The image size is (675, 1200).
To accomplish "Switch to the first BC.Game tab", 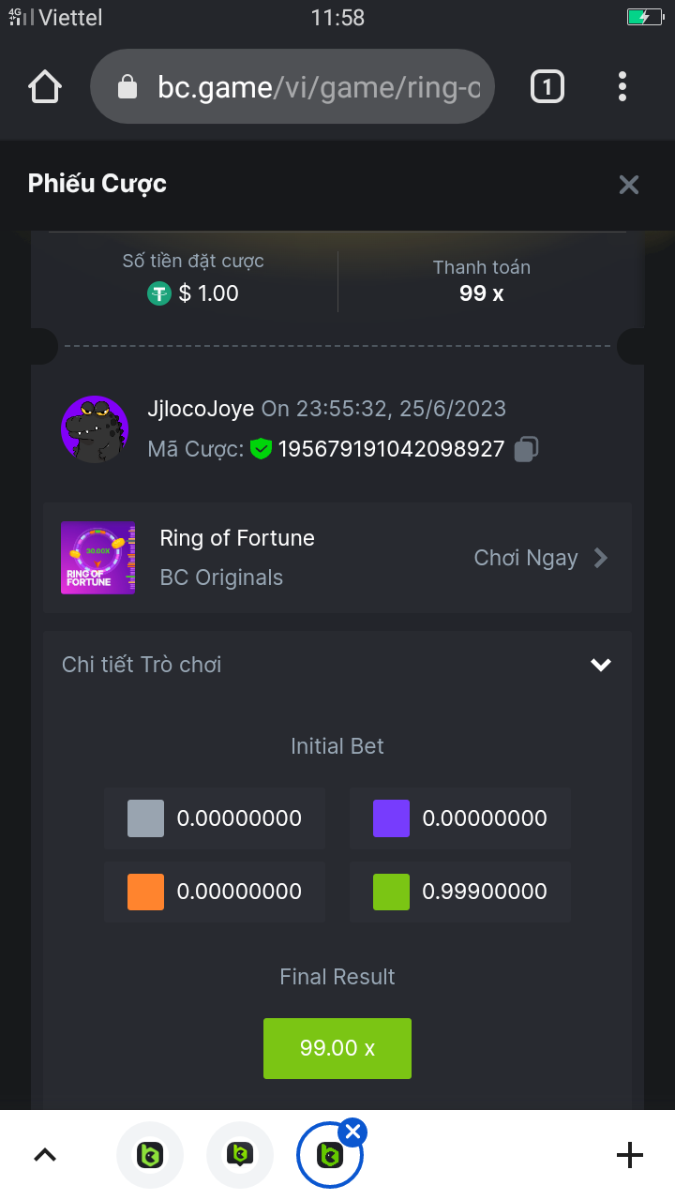I will coord(150,1156).
